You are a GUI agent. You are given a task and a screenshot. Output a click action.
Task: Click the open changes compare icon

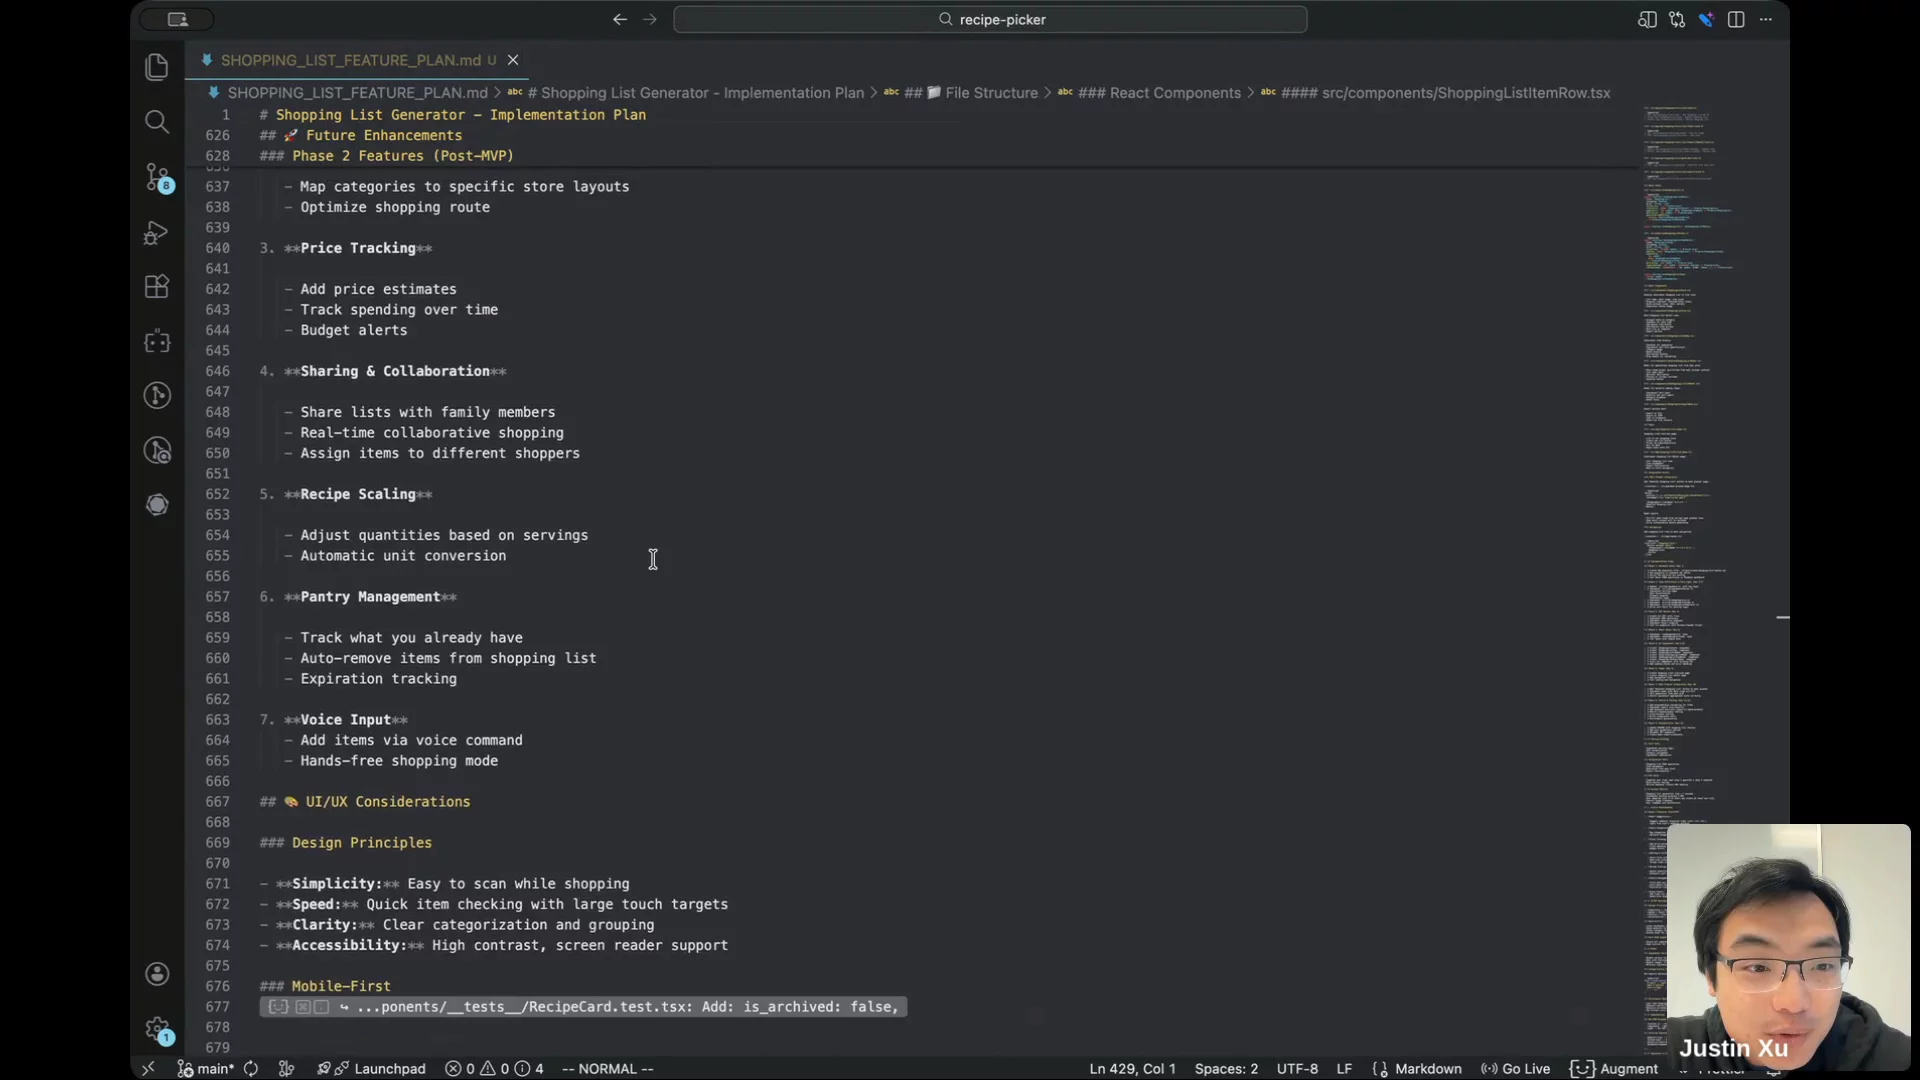[x=1677, y=19]
